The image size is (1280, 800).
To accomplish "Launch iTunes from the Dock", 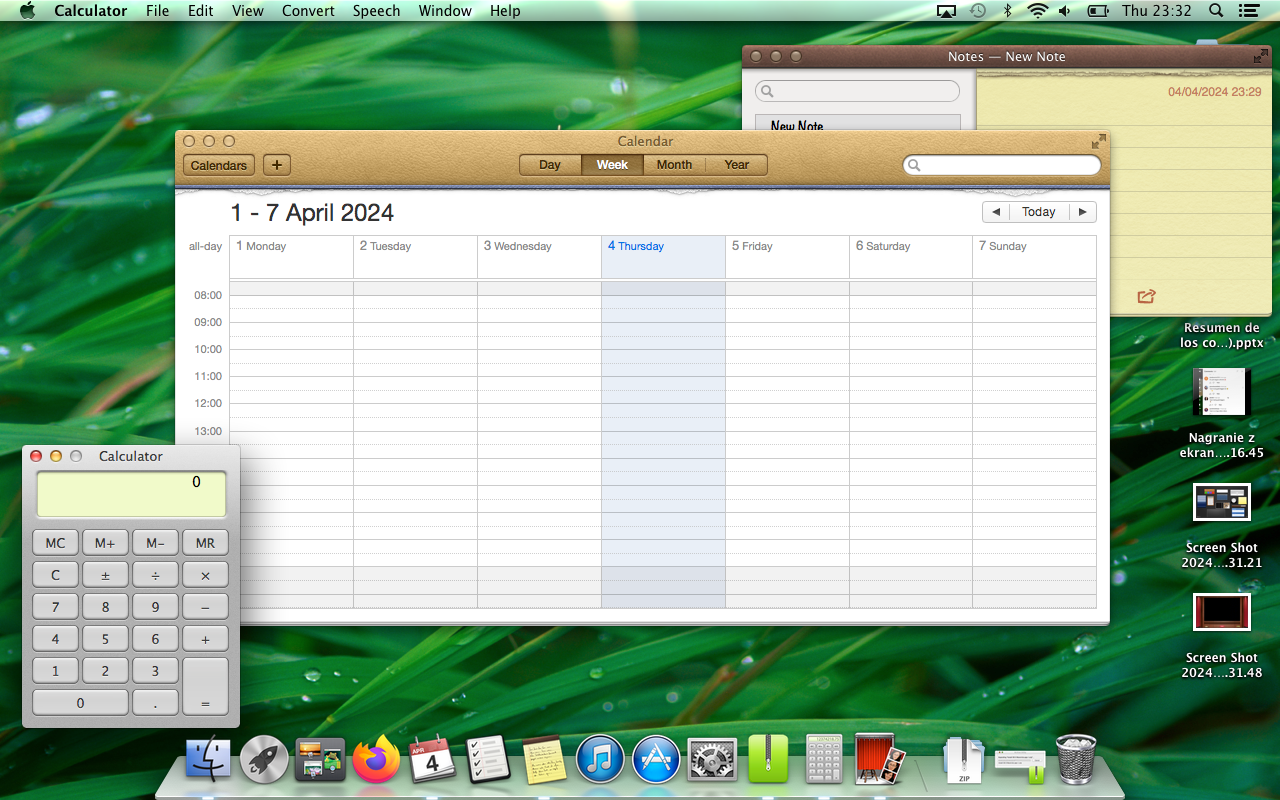I will click(x=600, y=760).
